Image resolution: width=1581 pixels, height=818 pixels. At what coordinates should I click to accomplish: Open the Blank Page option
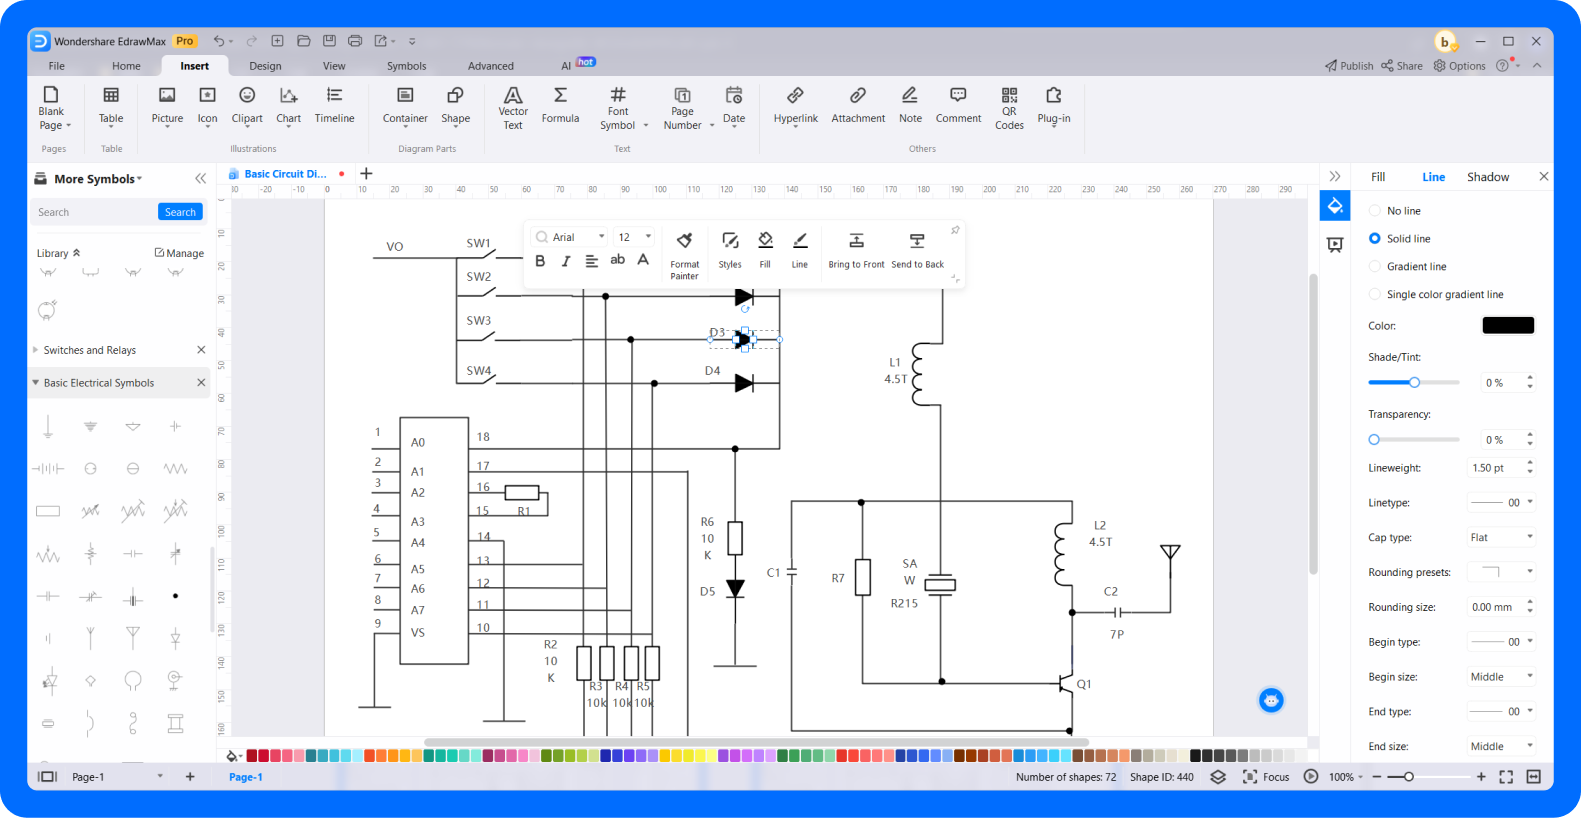pos(51,108)
